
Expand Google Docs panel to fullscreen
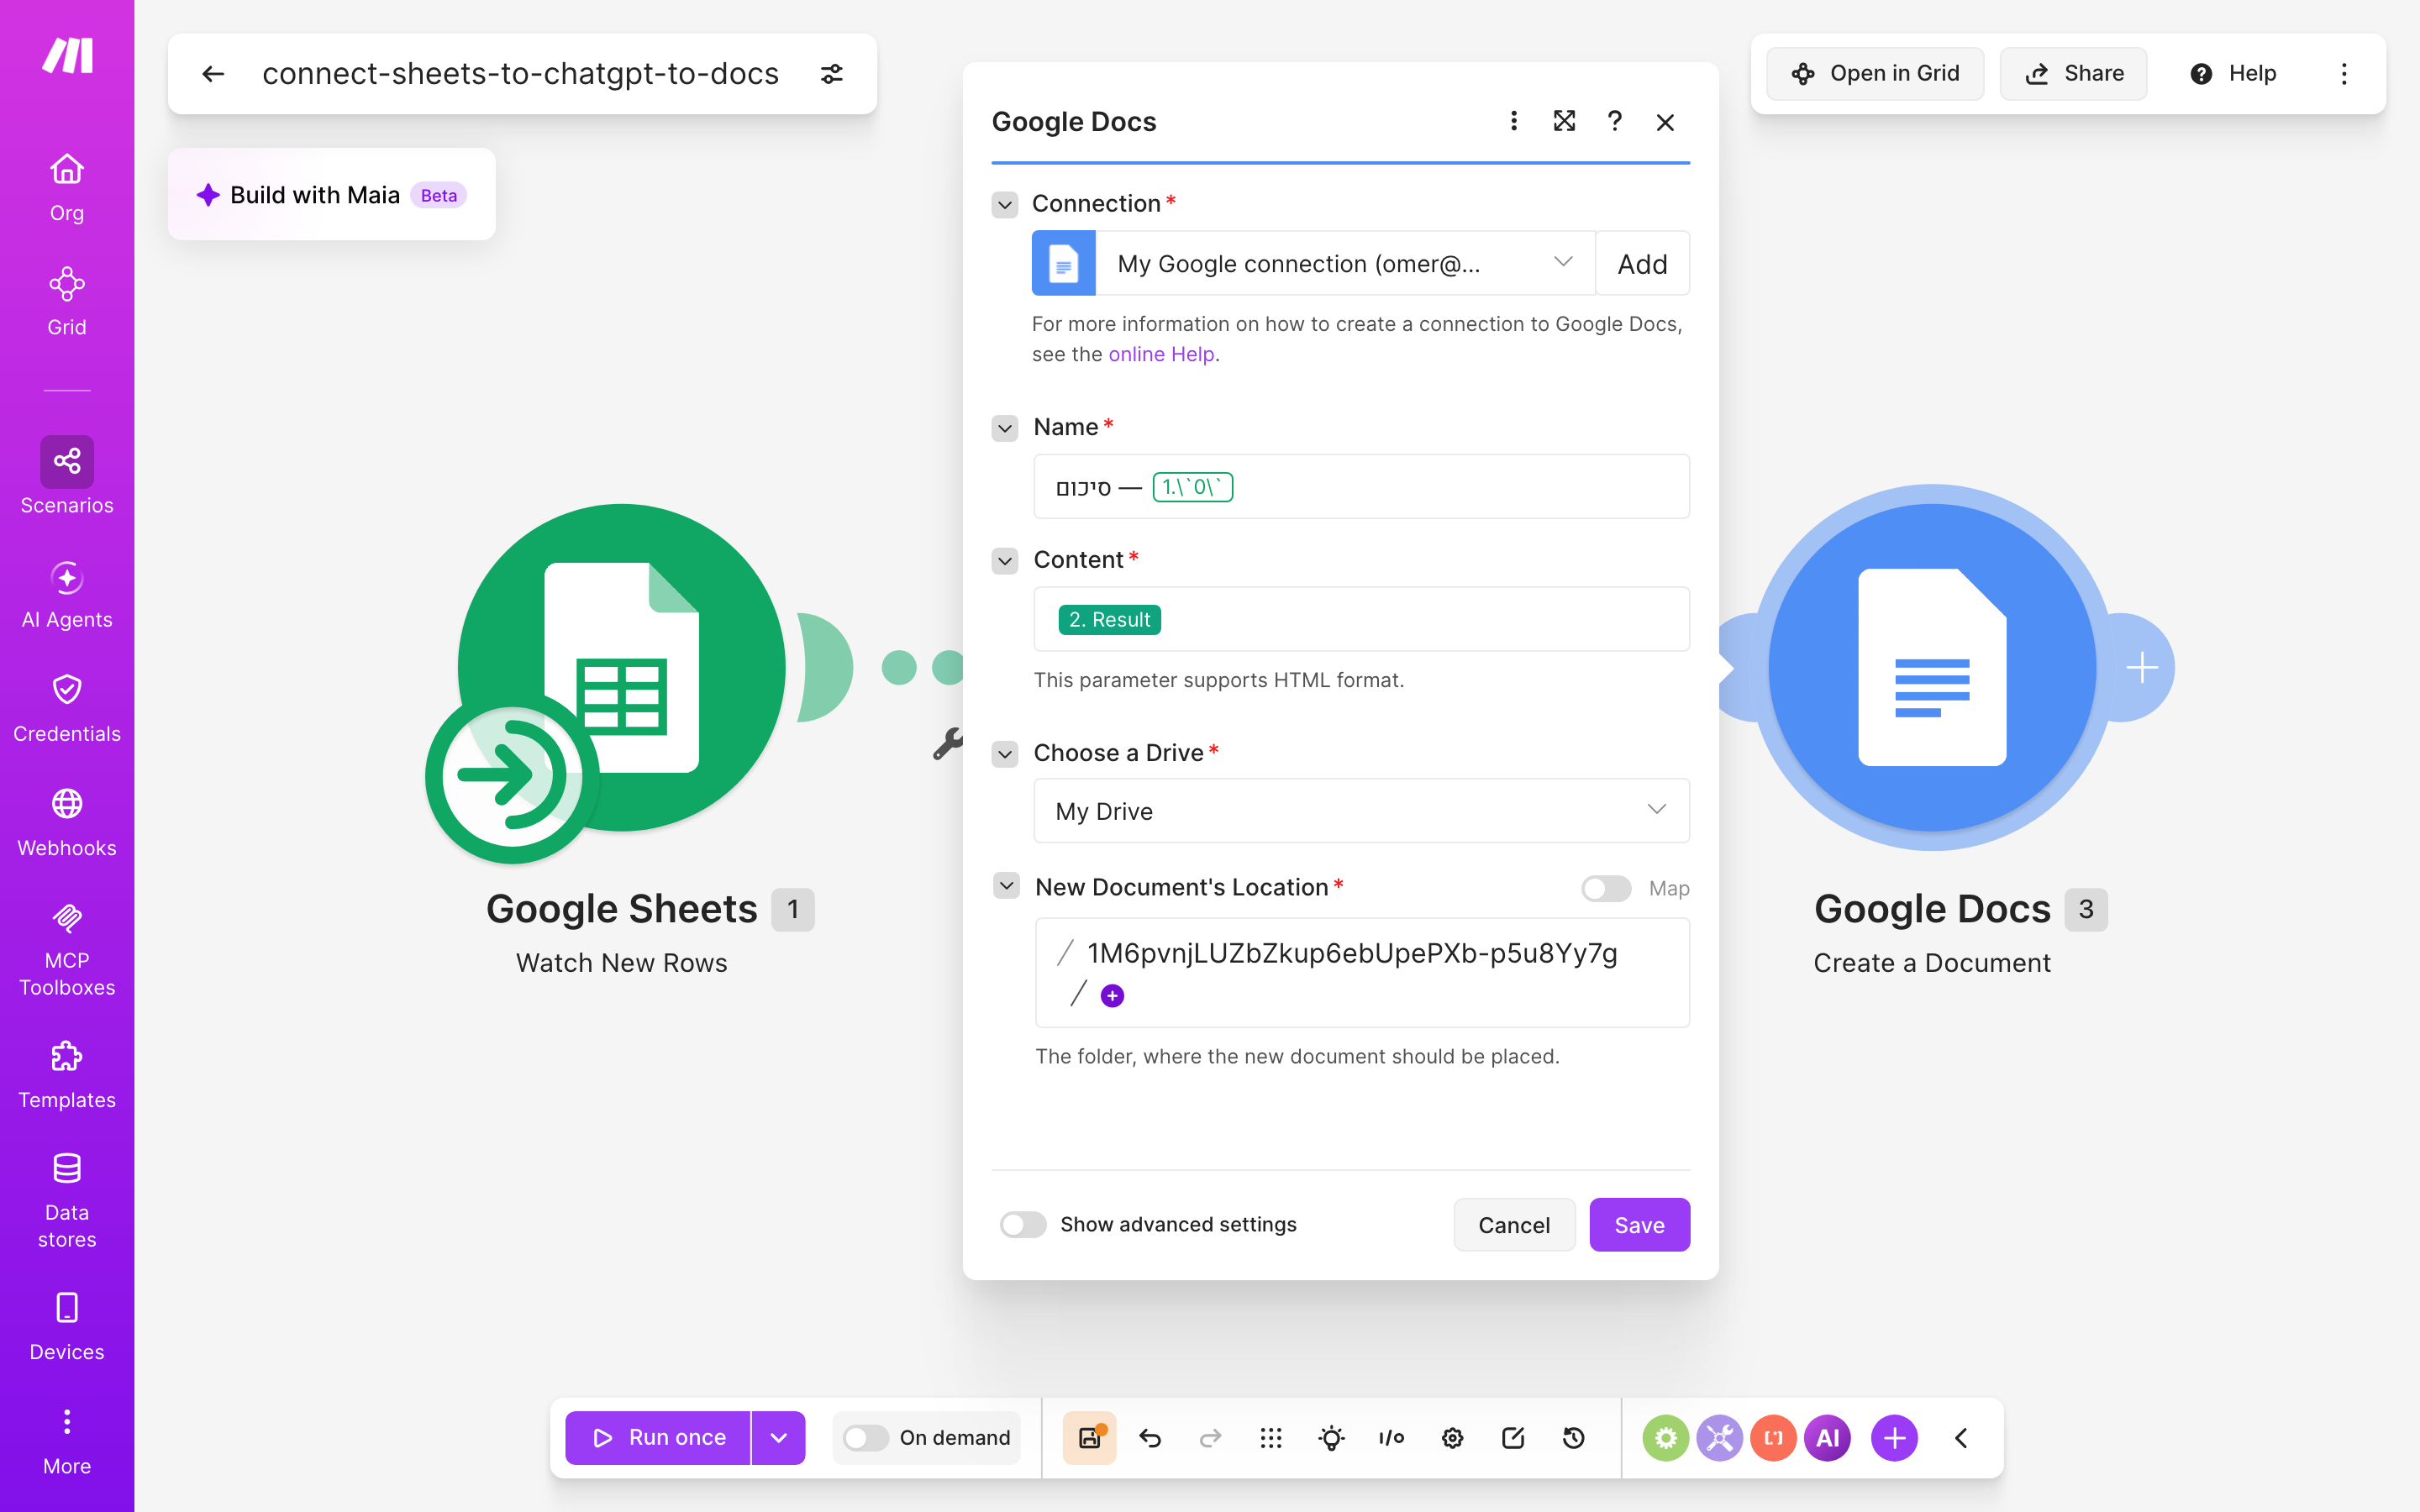point(1564,121)
